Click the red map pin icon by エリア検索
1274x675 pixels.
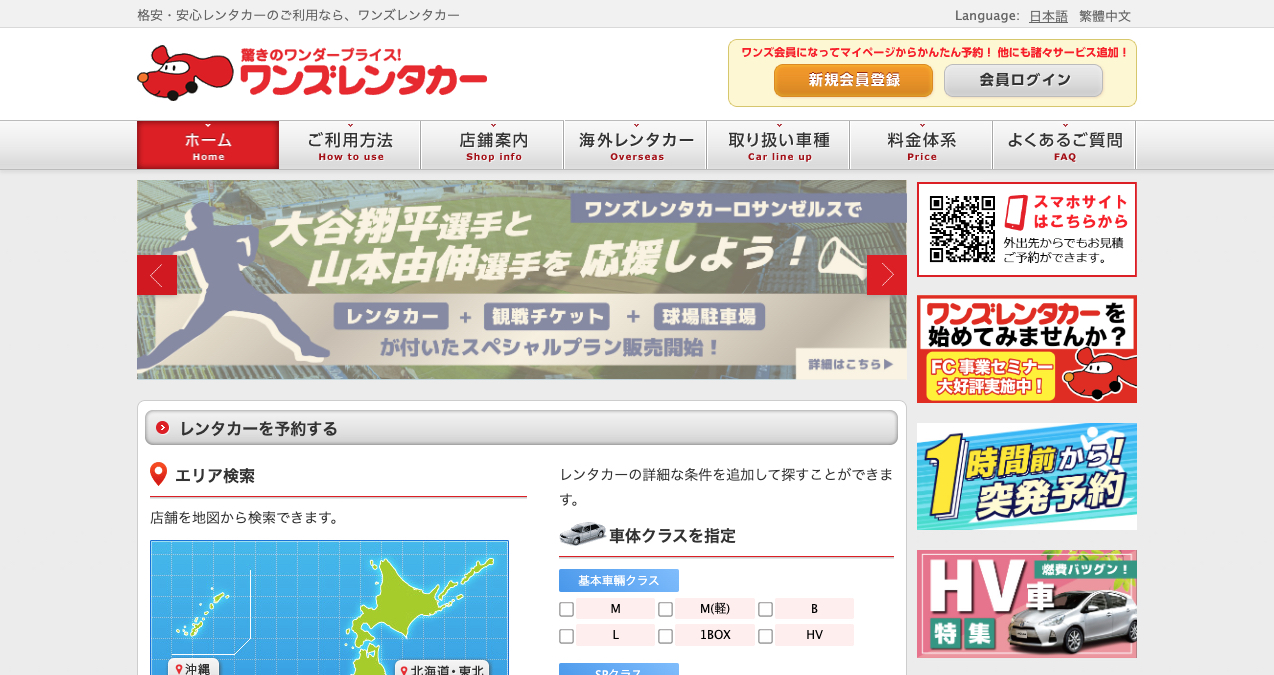tap(158, 475)
